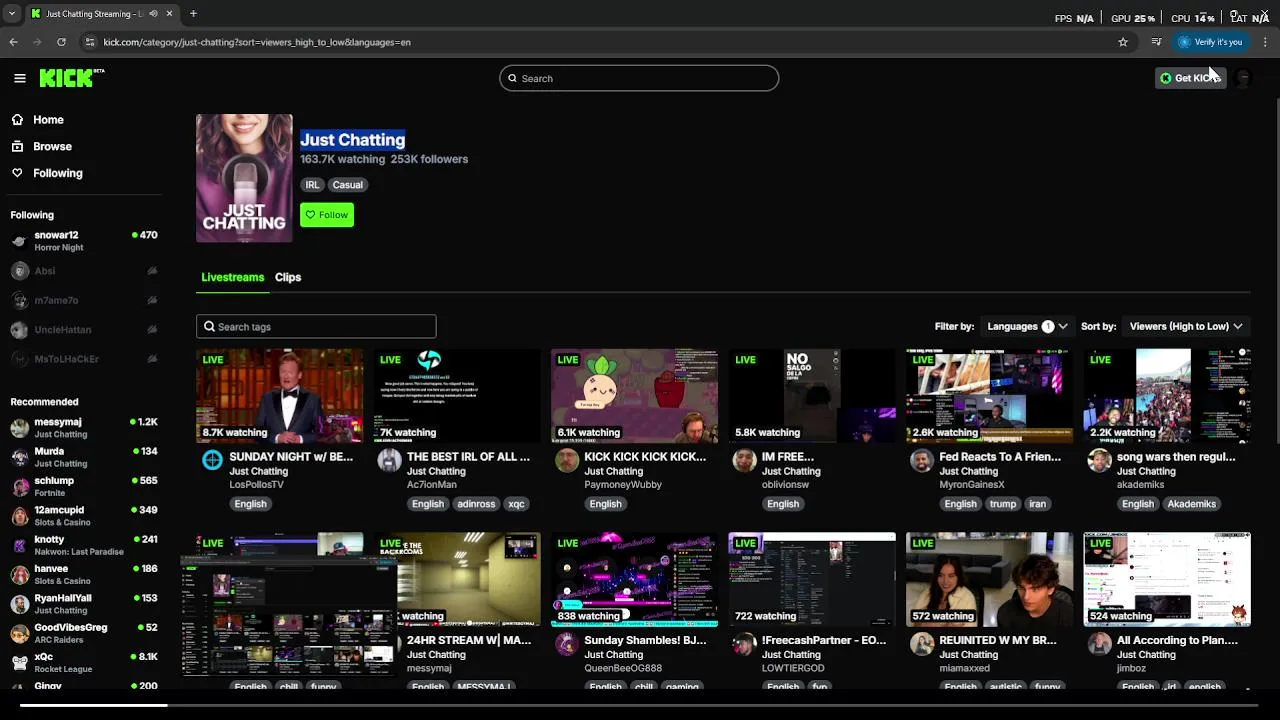Open IM FREE stream thumbnail

click(x=812, y=396)
